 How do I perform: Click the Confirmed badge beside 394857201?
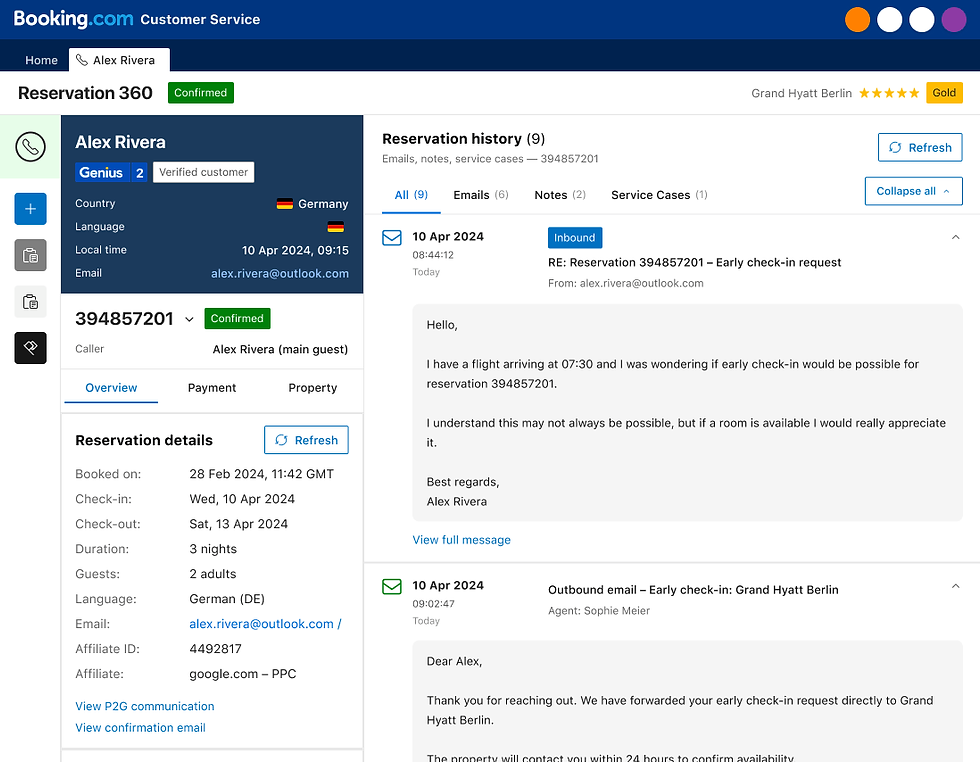point(237,319)
